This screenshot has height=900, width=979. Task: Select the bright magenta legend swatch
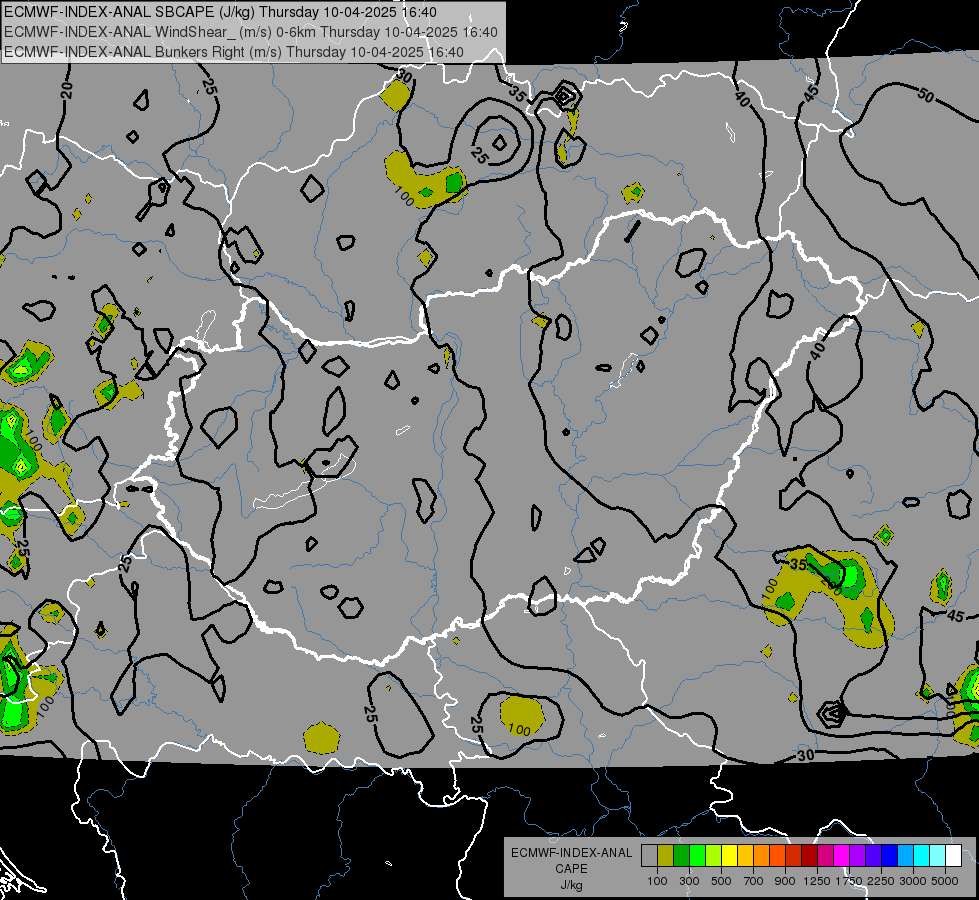click(842, 855)
